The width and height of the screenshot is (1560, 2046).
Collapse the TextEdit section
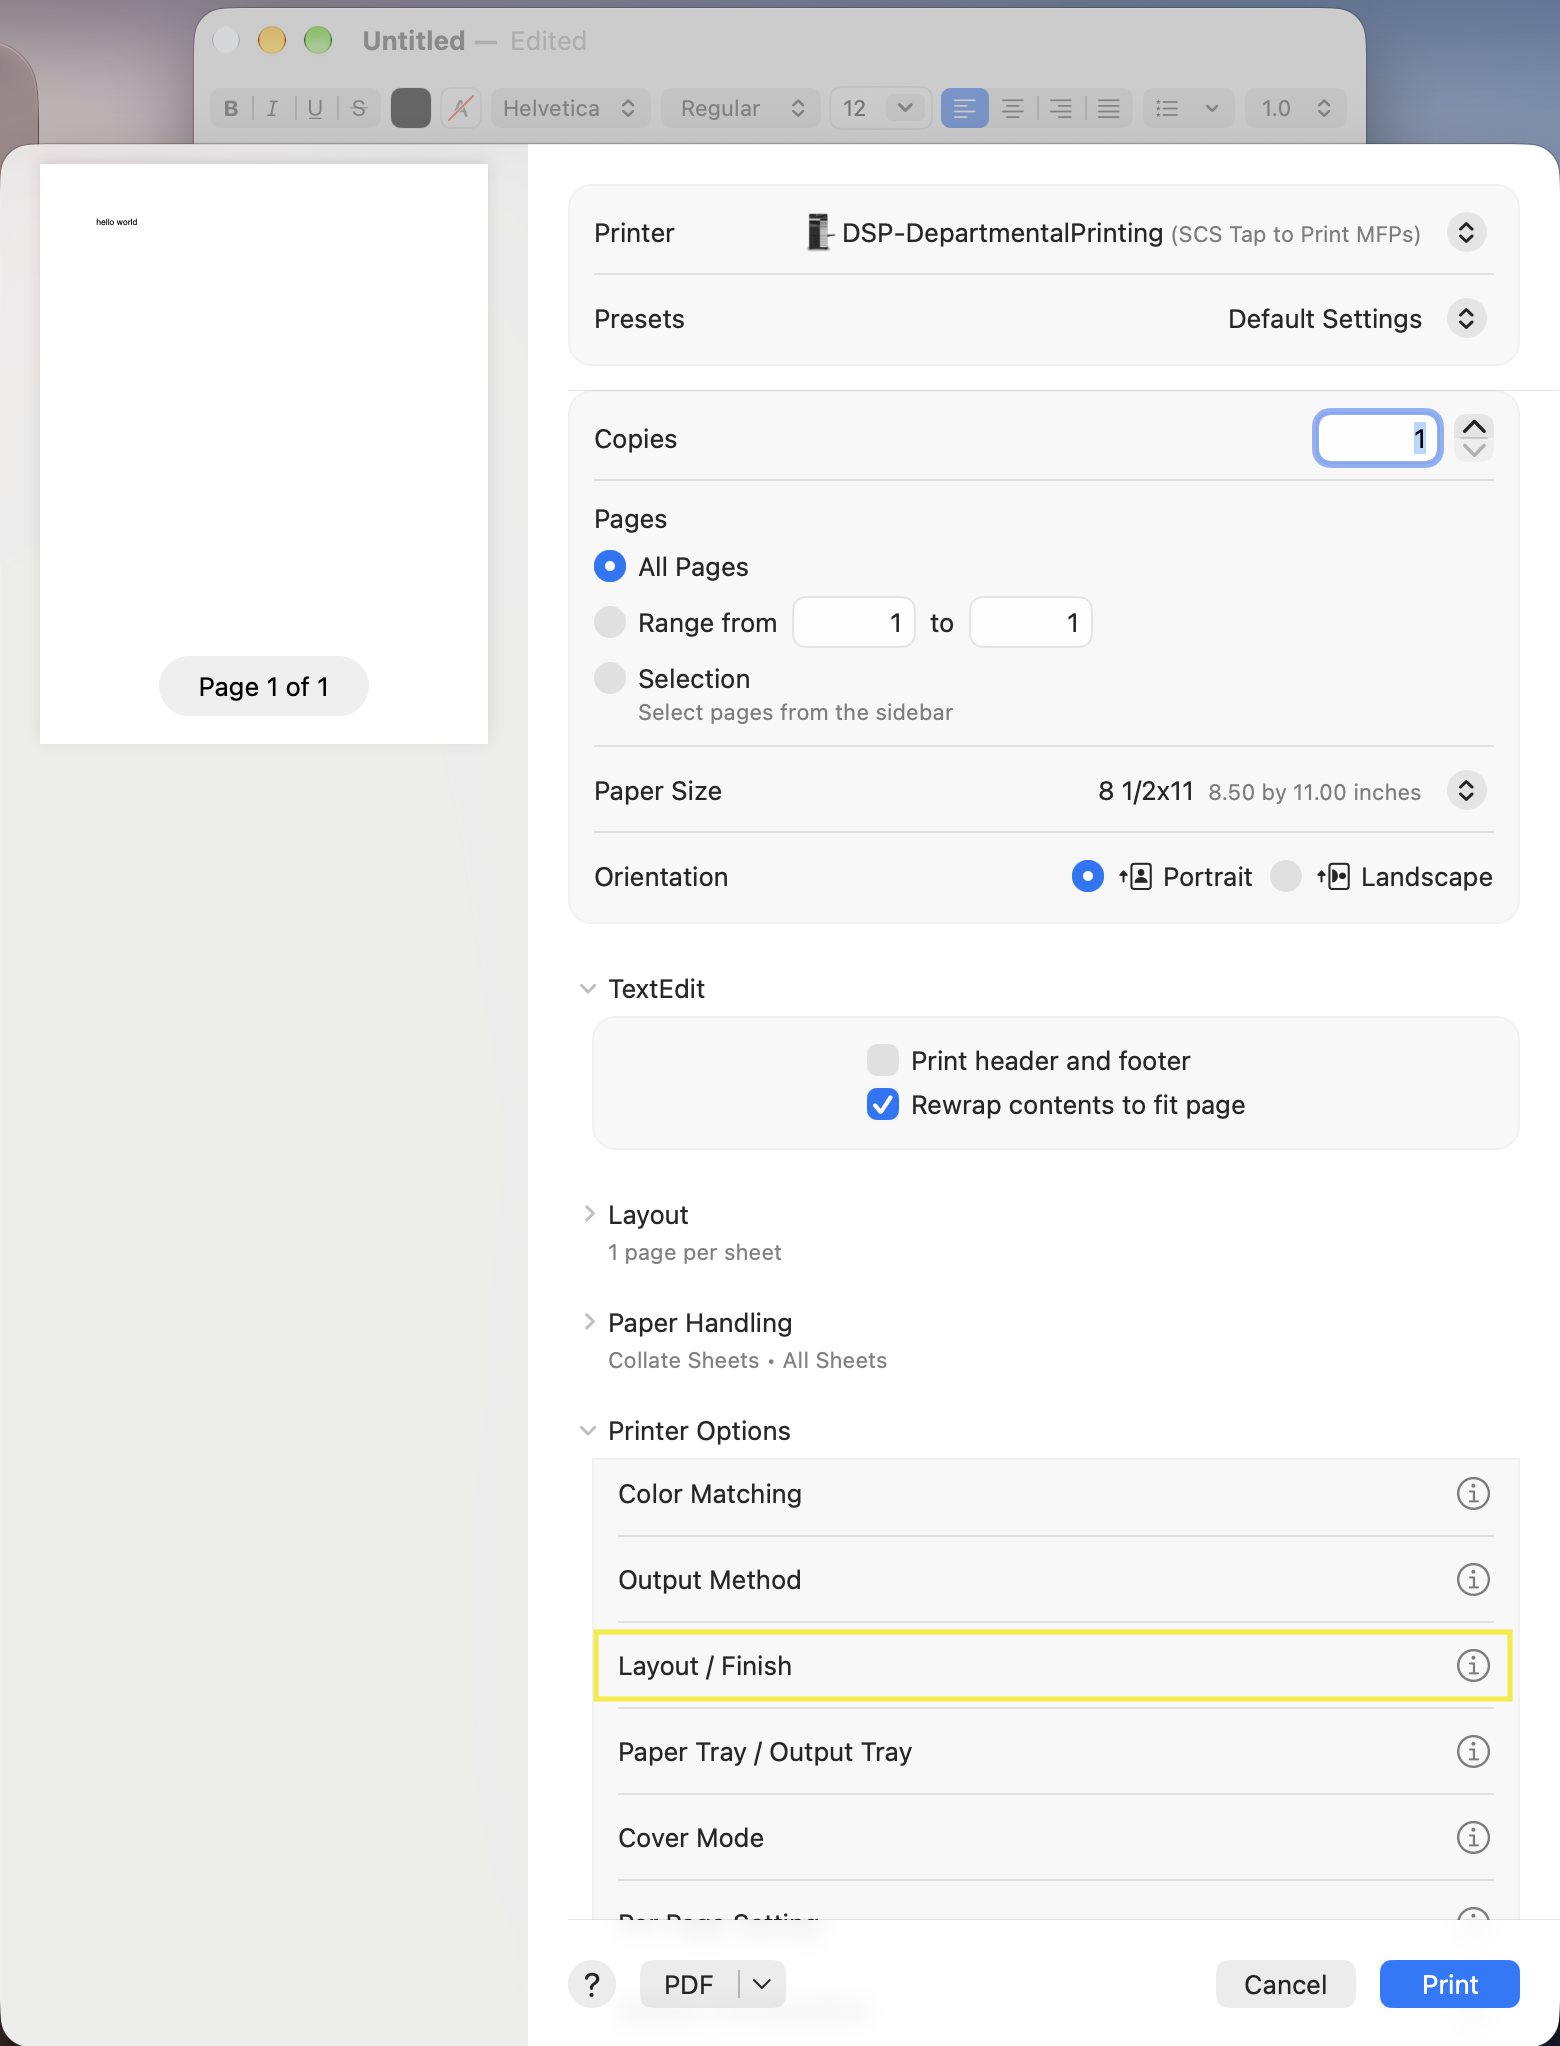coord(588,989)
